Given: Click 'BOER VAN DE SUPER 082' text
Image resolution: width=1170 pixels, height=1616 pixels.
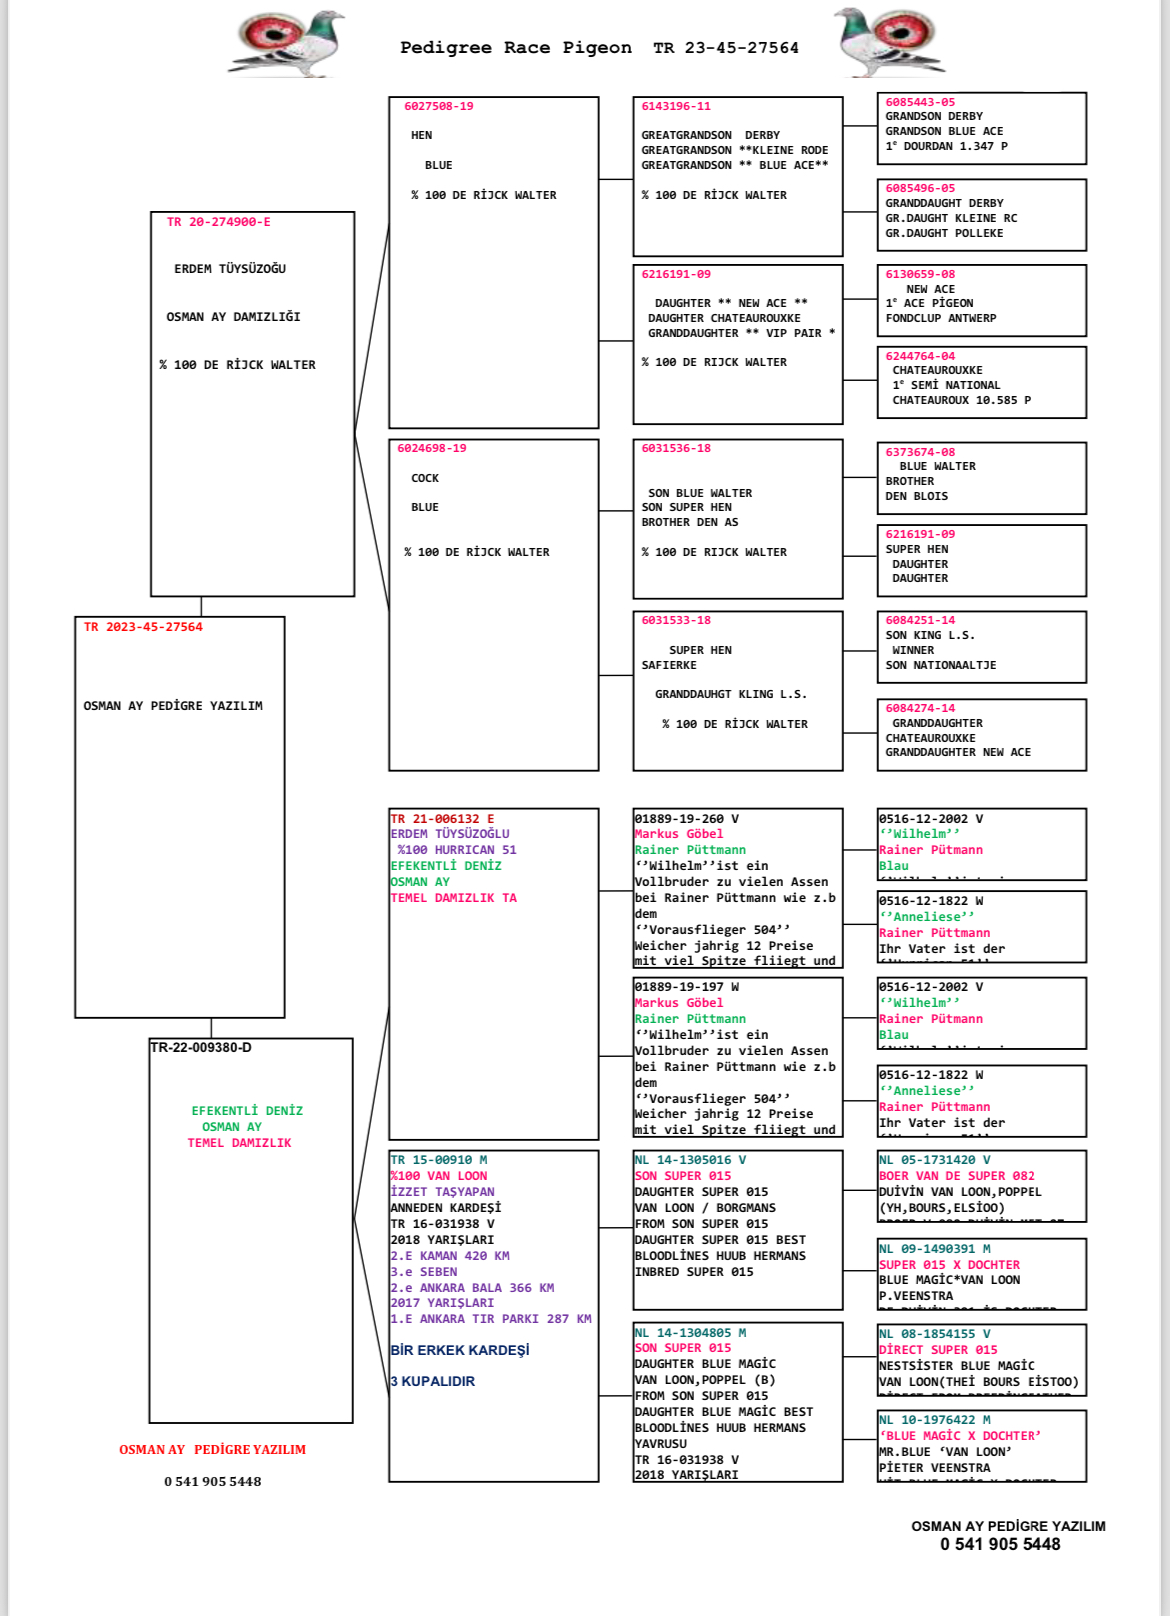Looking at the screenshot, I should tap(957, 1176).
